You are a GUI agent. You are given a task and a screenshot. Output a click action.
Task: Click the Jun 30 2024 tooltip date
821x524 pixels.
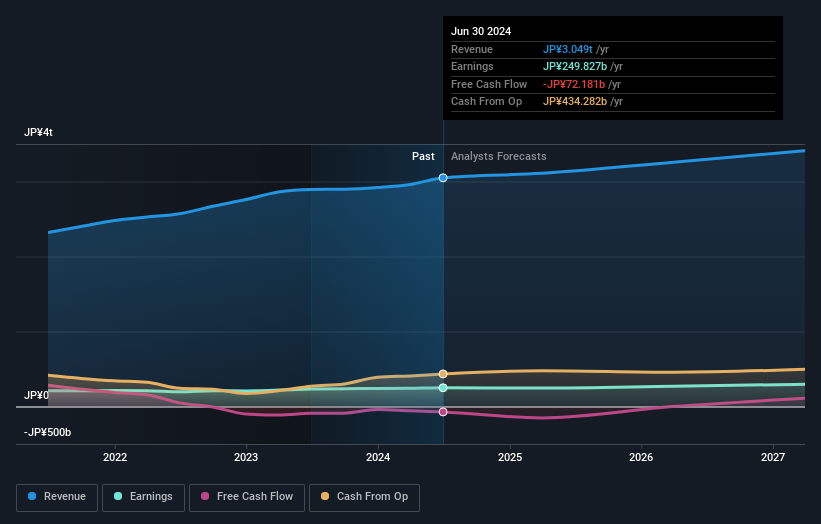(x=481, y=31)
